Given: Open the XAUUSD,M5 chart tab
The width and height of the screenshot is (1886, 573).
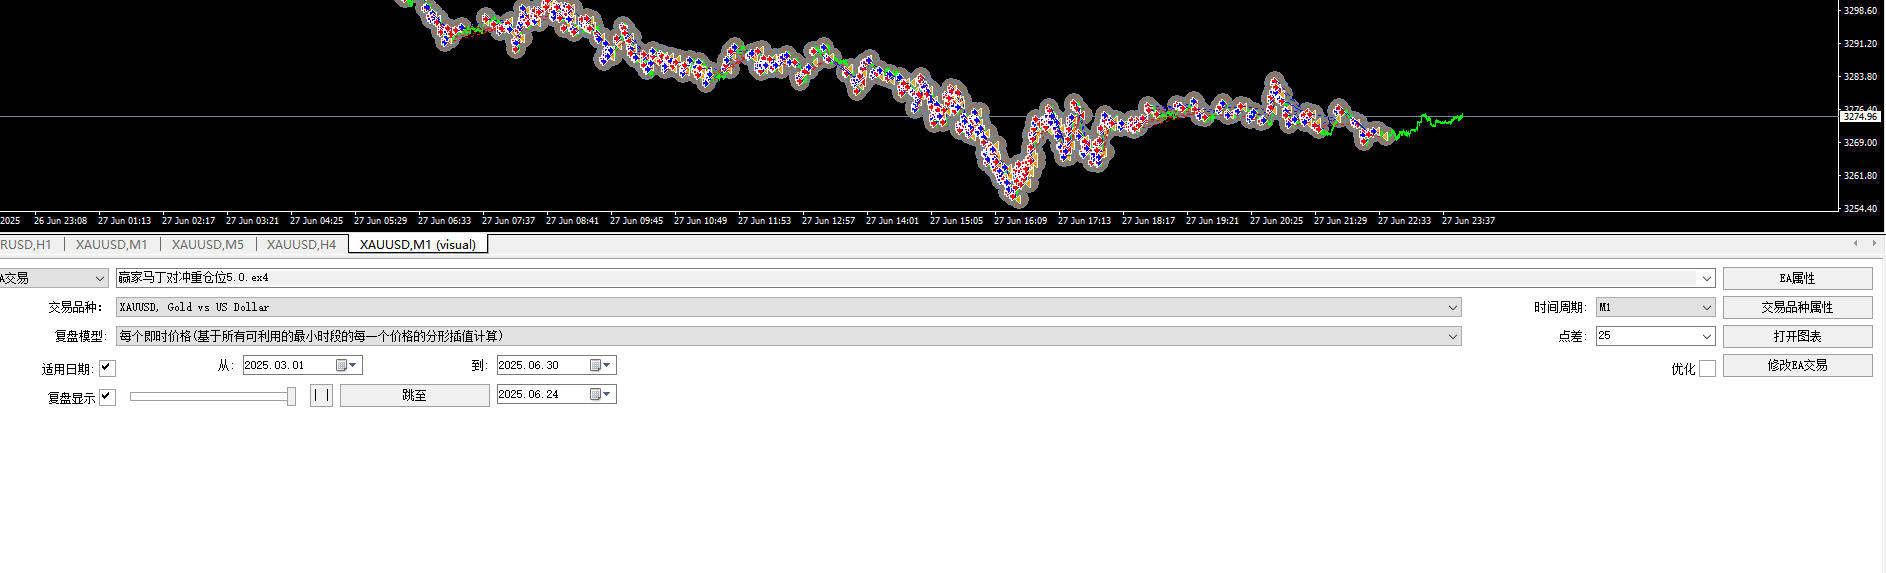Looking at the screenshot, I should coord(208,244).
